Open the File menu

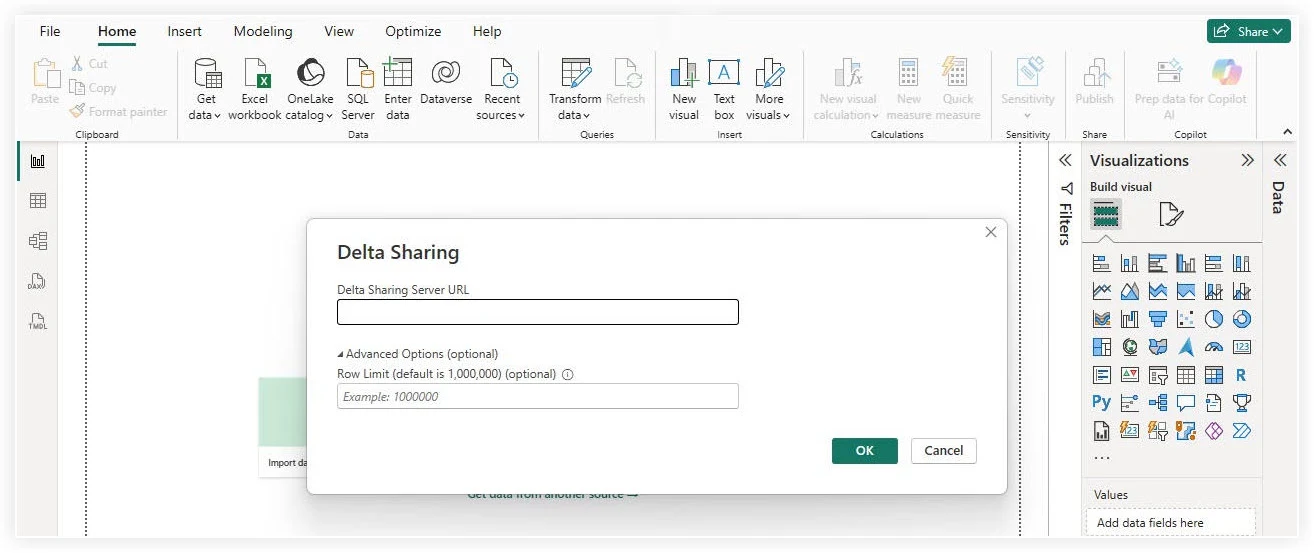click(50, 31)
